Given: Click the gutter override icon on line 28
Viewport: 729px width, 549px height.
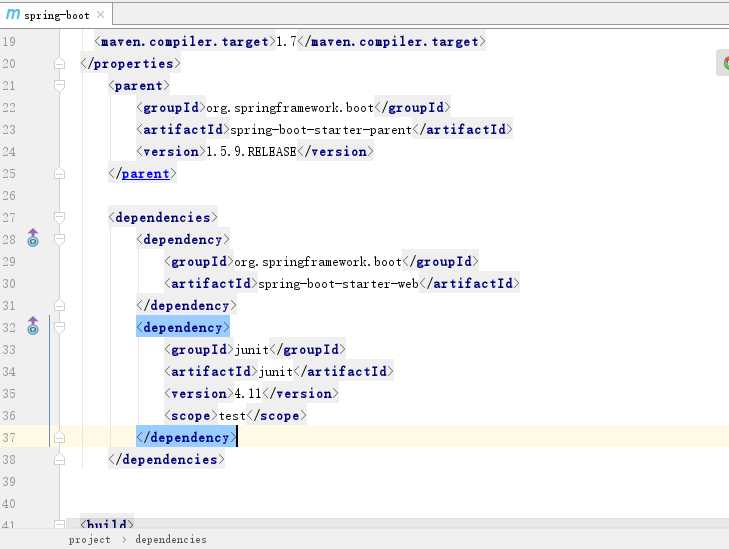Looking at the screenshot, I should tap(33, 238).
